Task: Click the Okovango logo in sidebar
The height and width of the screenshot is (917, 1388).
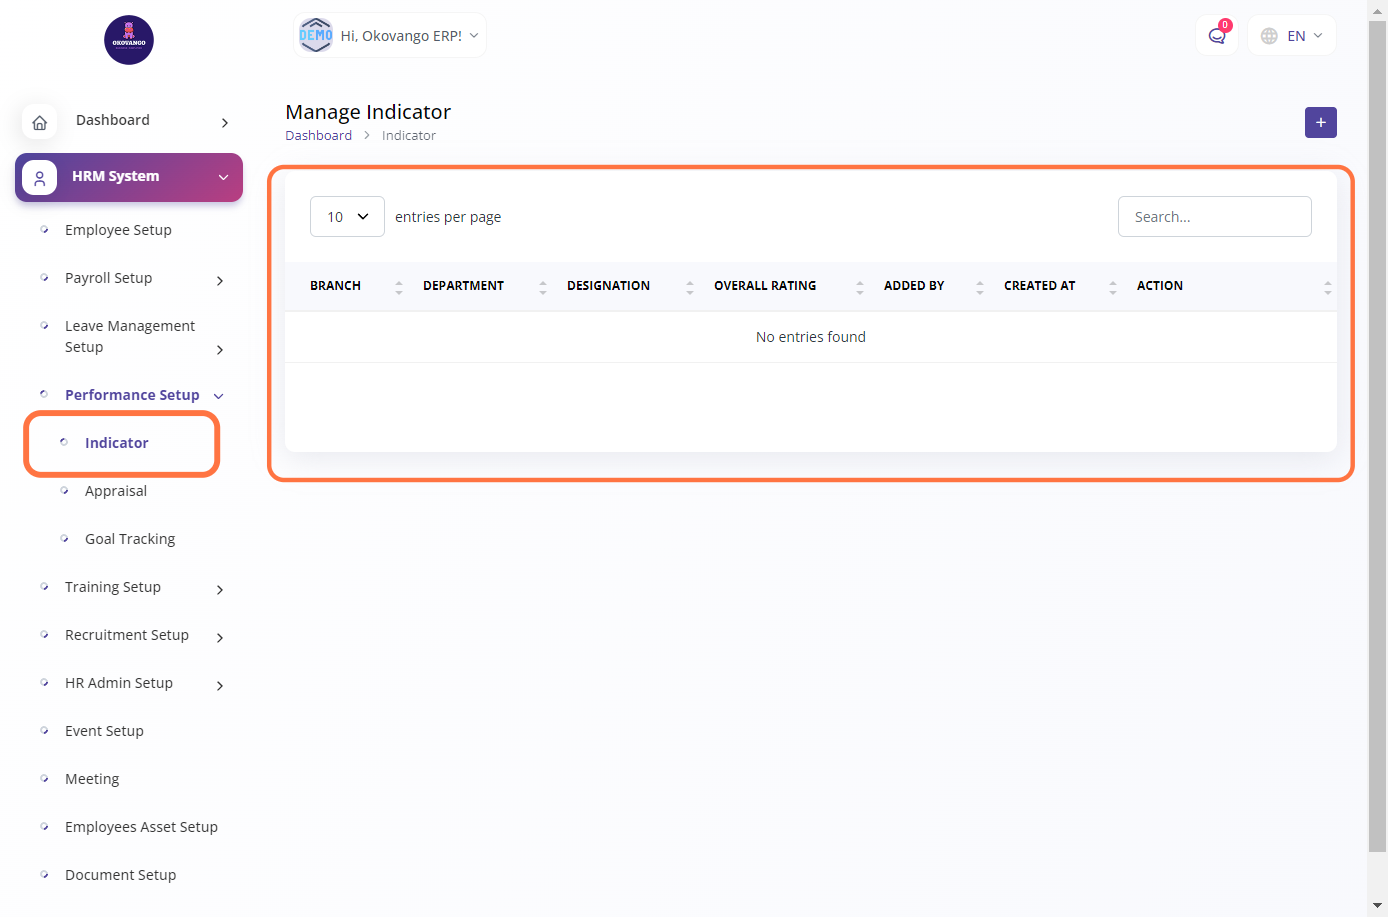Action: (129, 40)
